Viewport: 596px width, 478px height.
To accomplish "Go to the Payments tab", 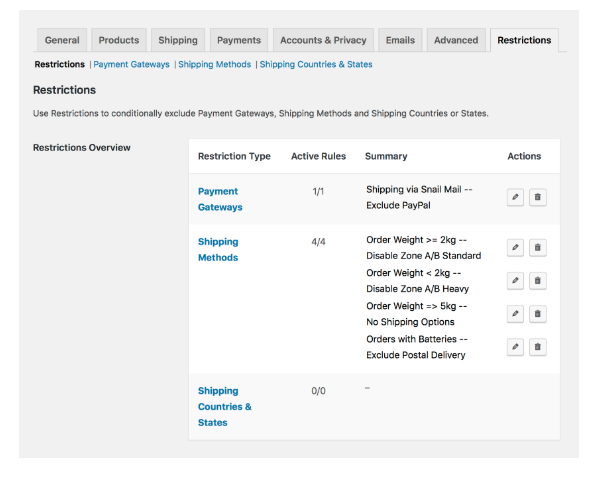I will [x=239, y=40].
